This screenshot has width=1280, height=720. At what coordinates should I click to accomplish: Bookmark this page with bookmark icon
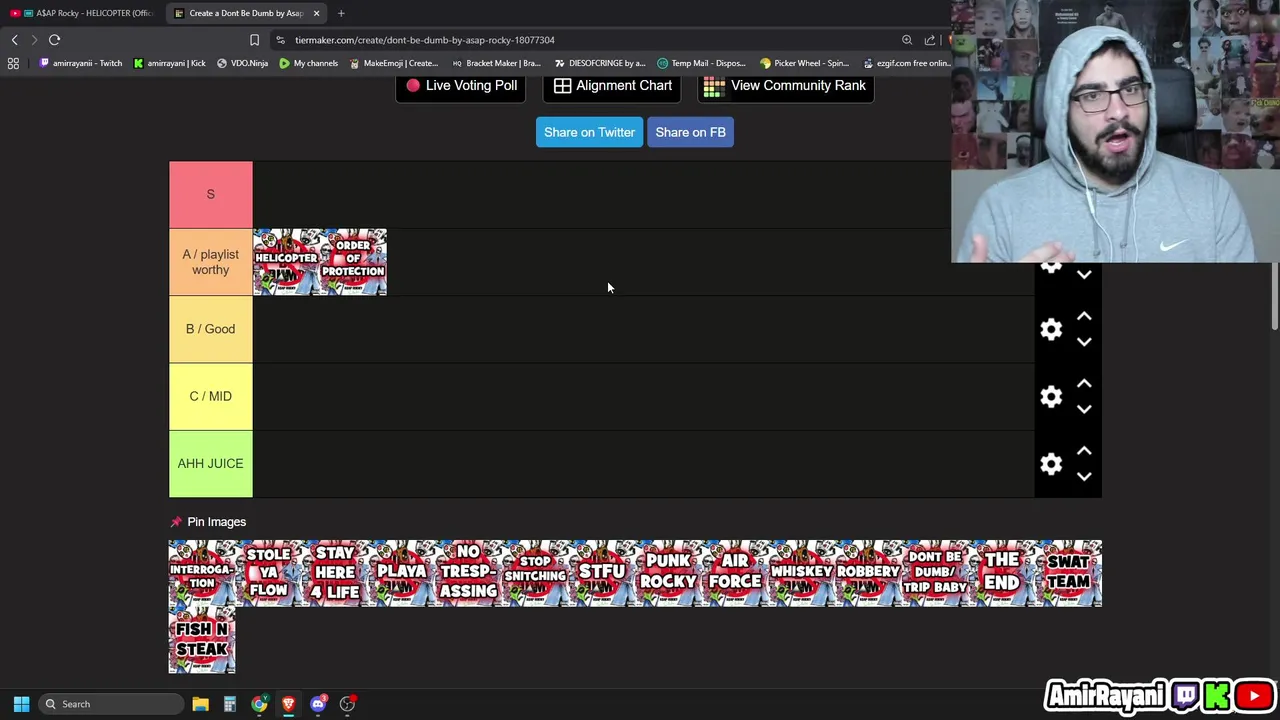pos(254,40)
